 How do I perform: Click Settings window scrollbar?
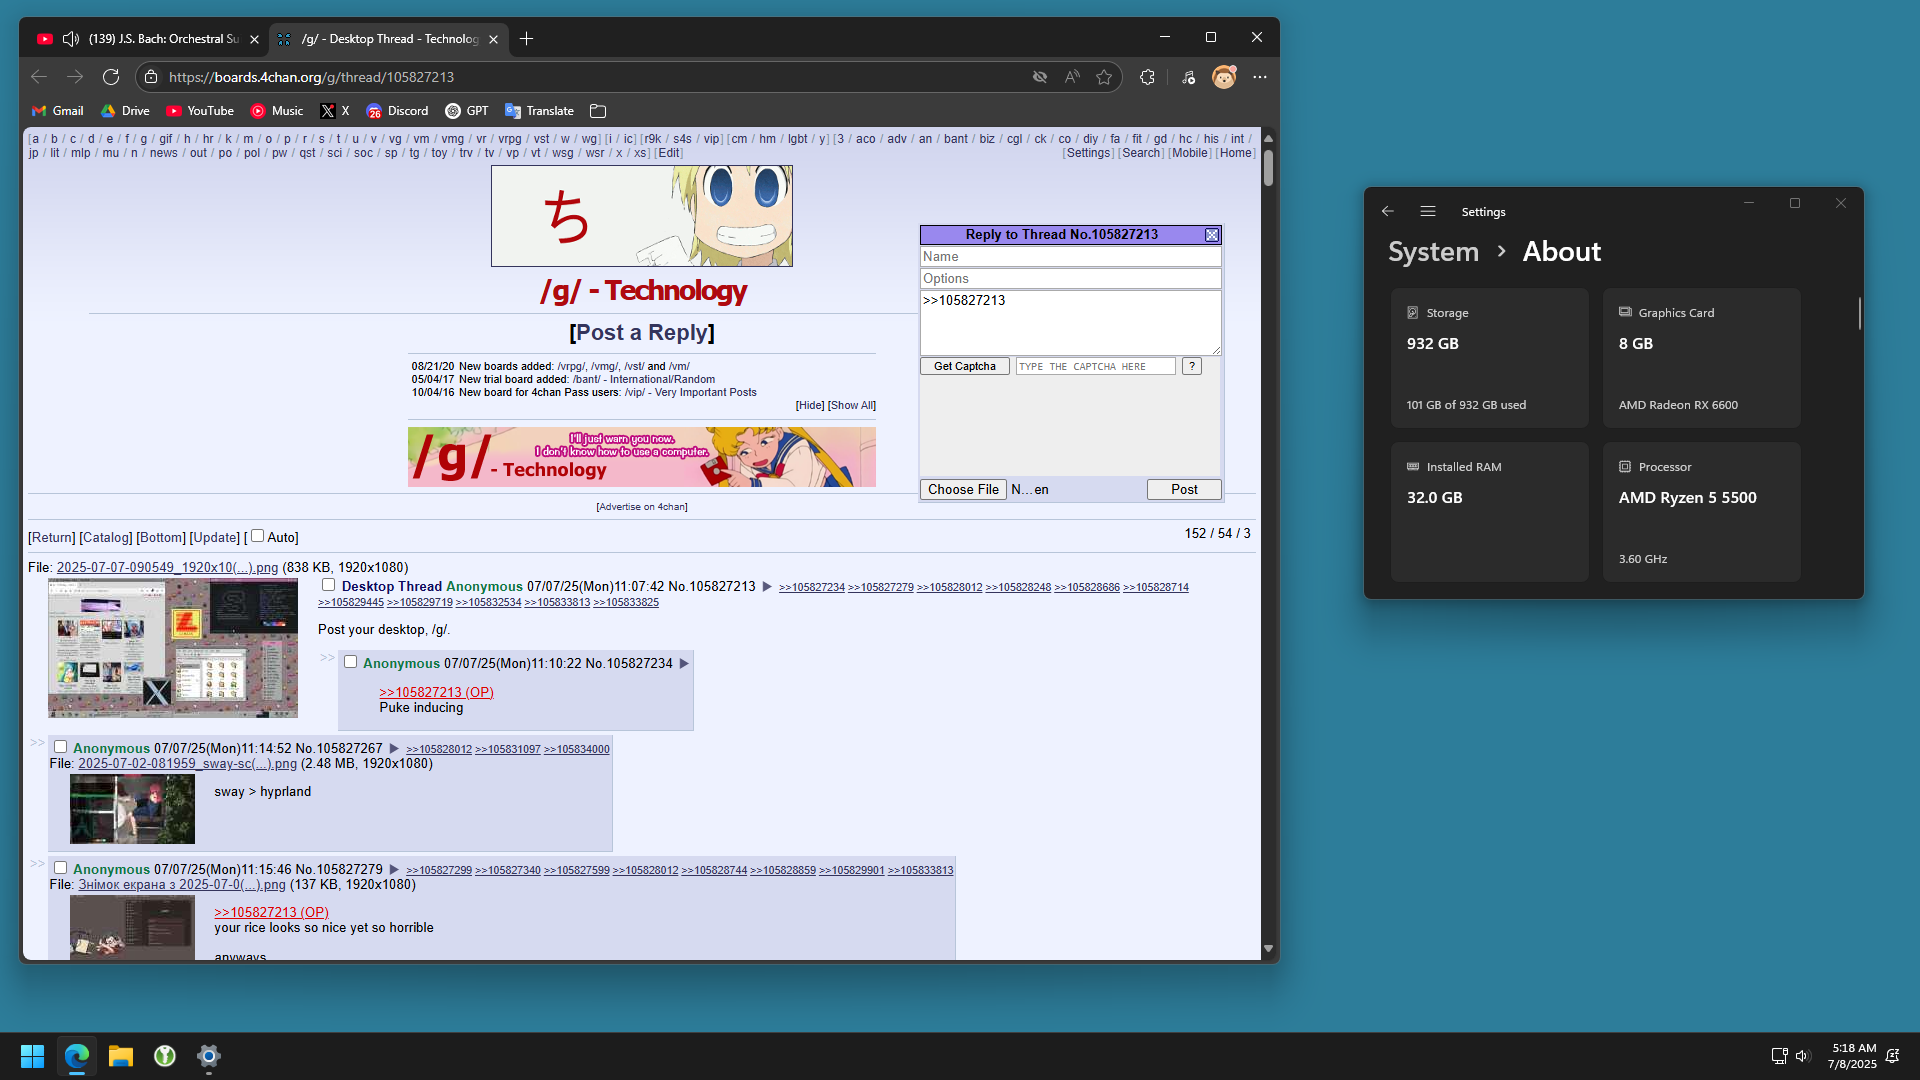tap(1860, 313)
